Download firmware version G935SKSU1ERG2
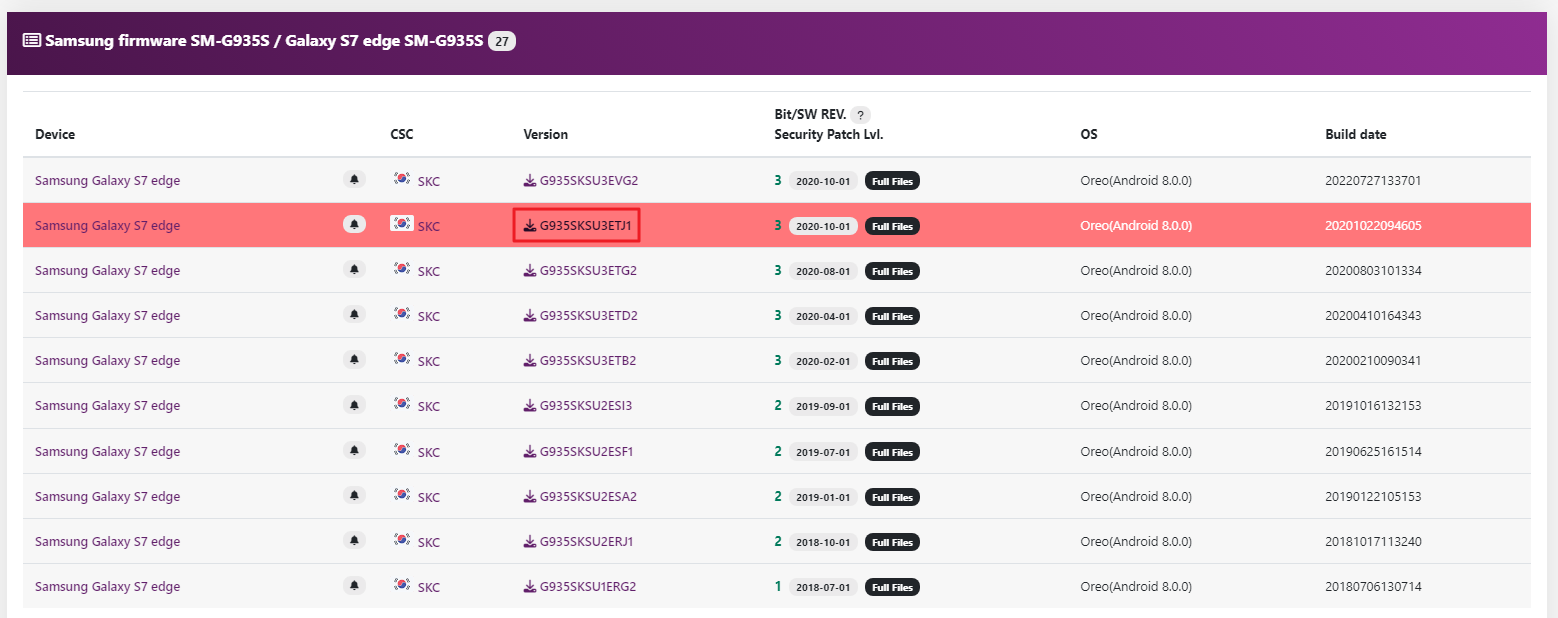 (x=581, y=587)
